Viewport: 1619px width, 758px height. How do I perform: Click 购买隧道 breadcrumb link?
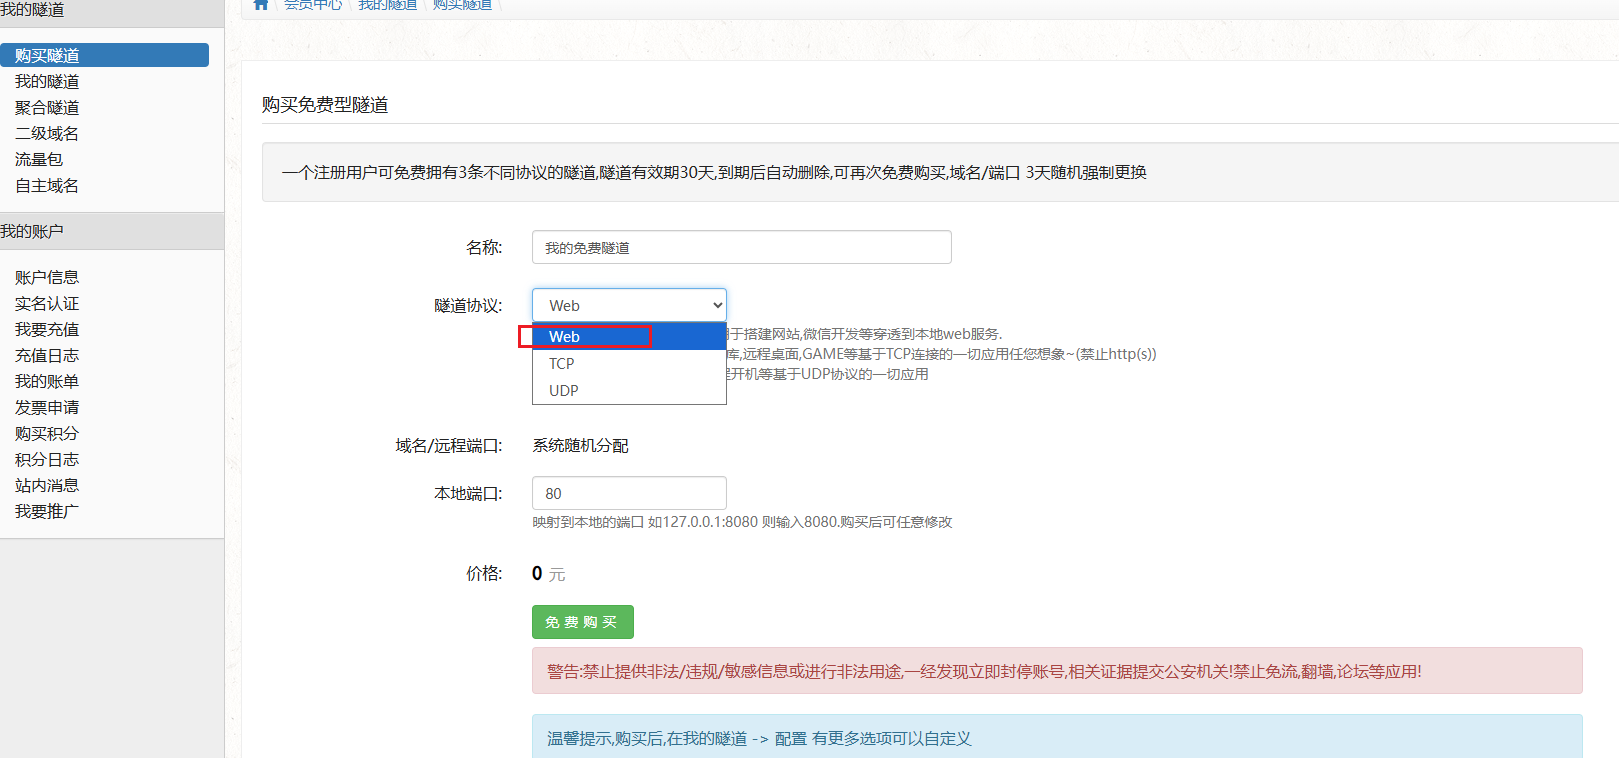click(462, 4)
